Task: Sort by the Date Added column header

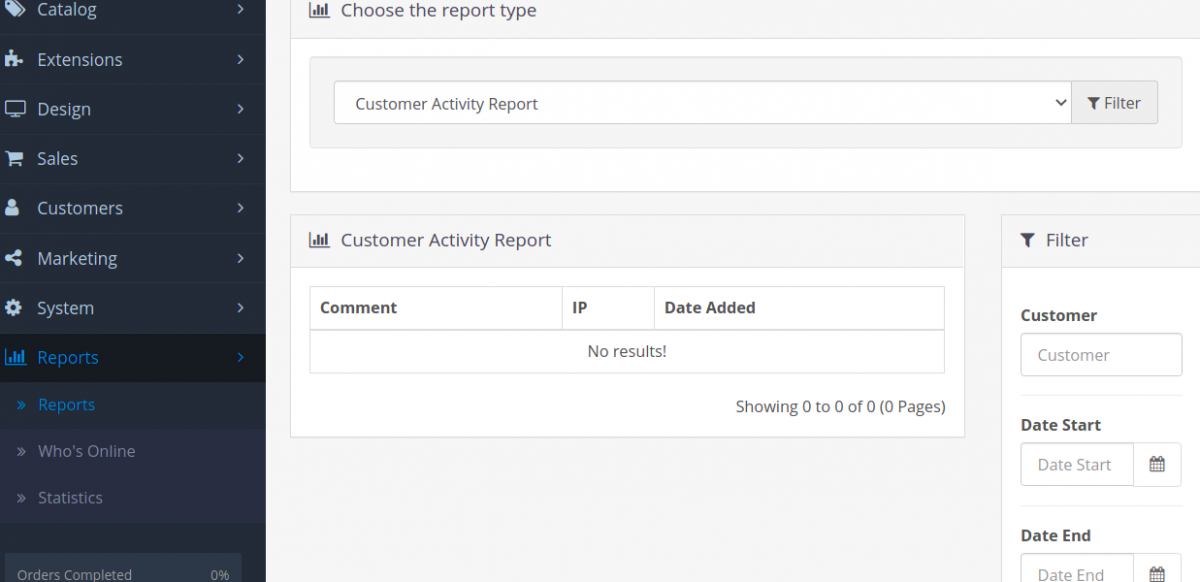Action: (x=710, y=307)
